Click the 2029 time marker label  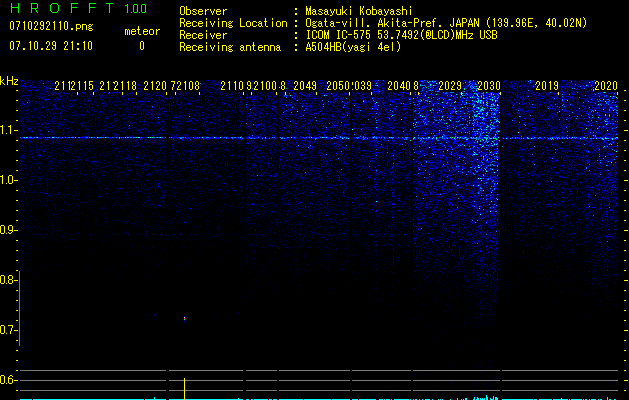tap(450, 86)
